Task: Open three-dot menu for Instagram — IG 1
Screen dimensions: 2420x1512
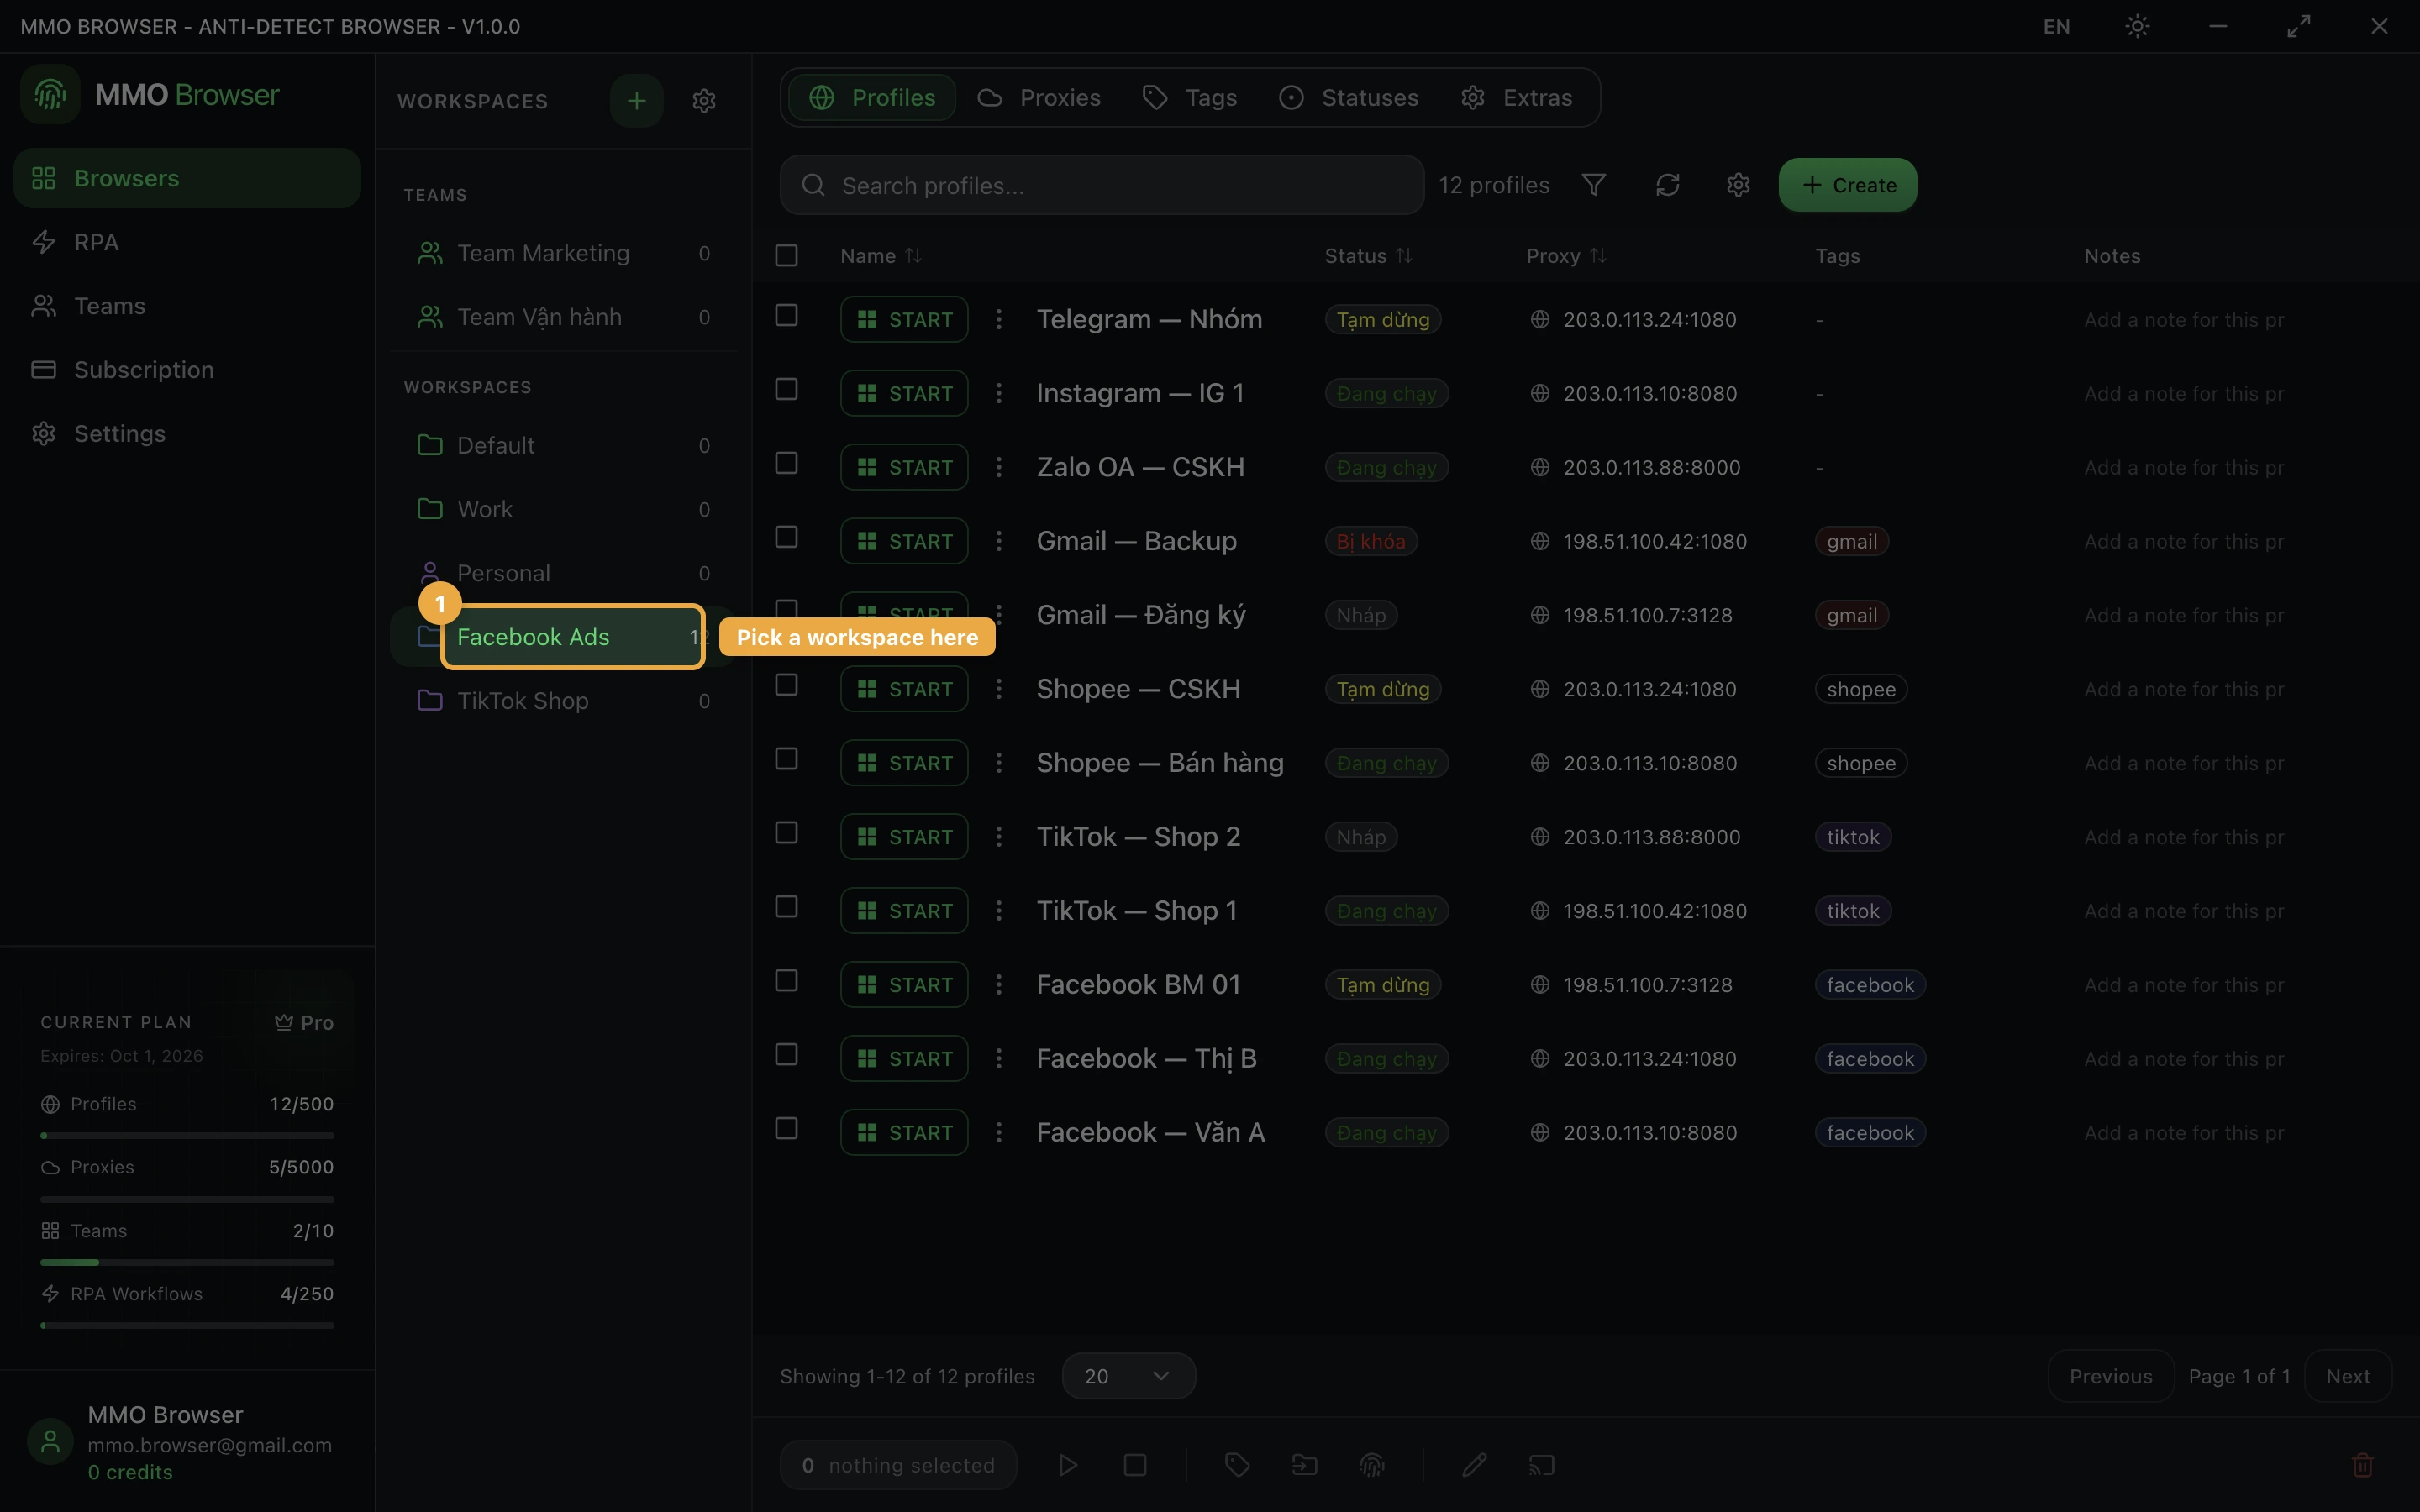Action: (x=998, y=393)
